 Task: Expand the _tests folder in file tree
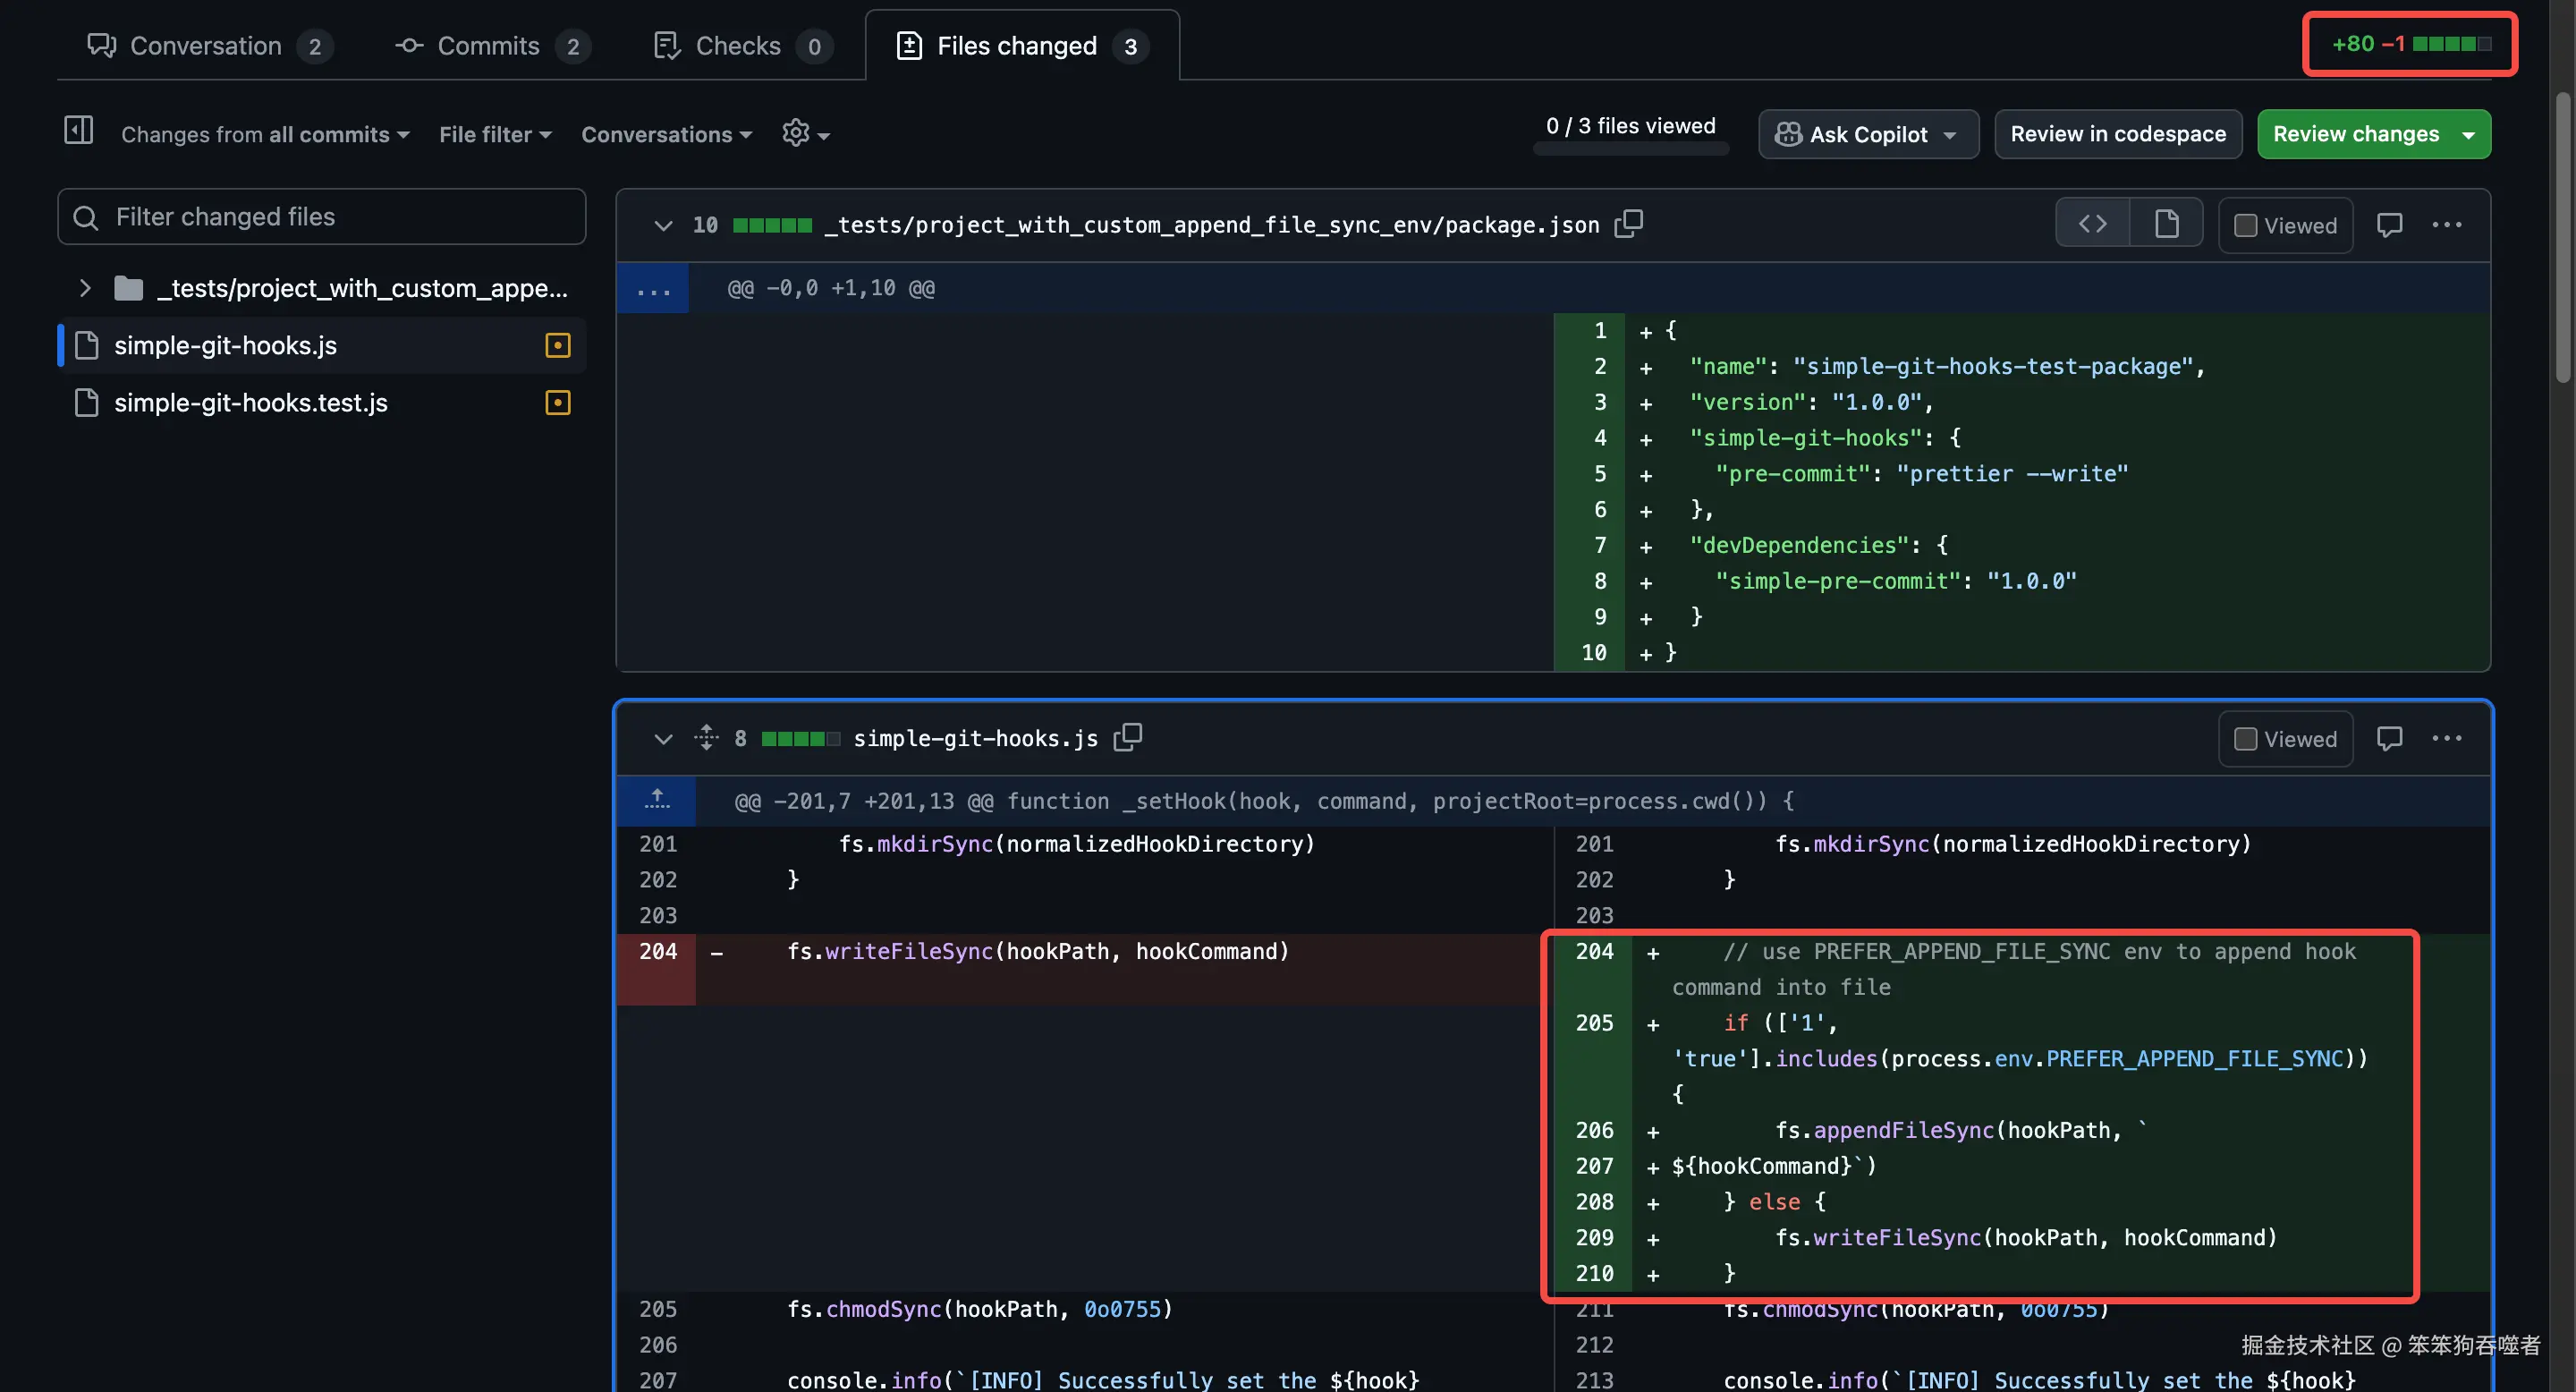coord(85,288)
